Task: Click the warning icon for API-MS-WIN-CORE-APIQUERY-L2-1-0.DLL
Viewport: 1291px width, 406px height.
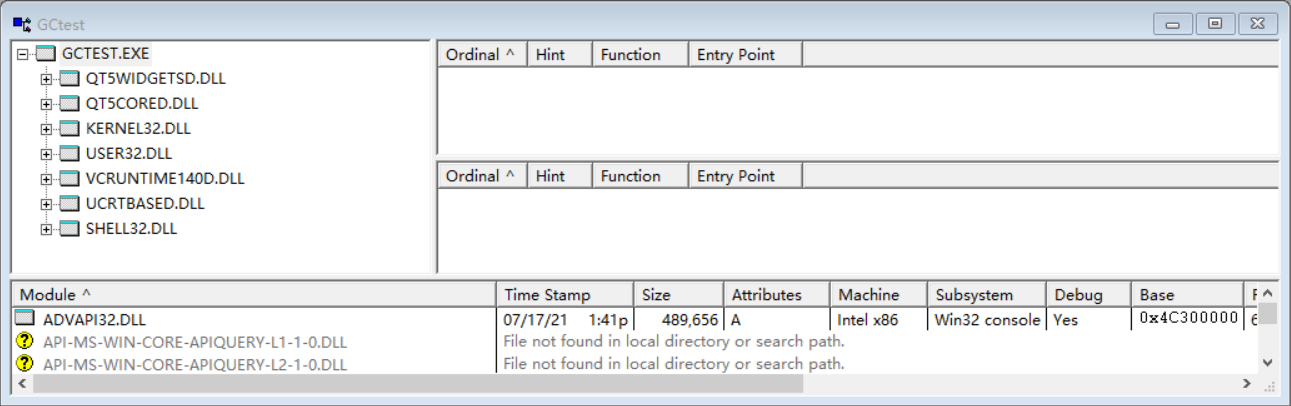Action: [25, 364]
